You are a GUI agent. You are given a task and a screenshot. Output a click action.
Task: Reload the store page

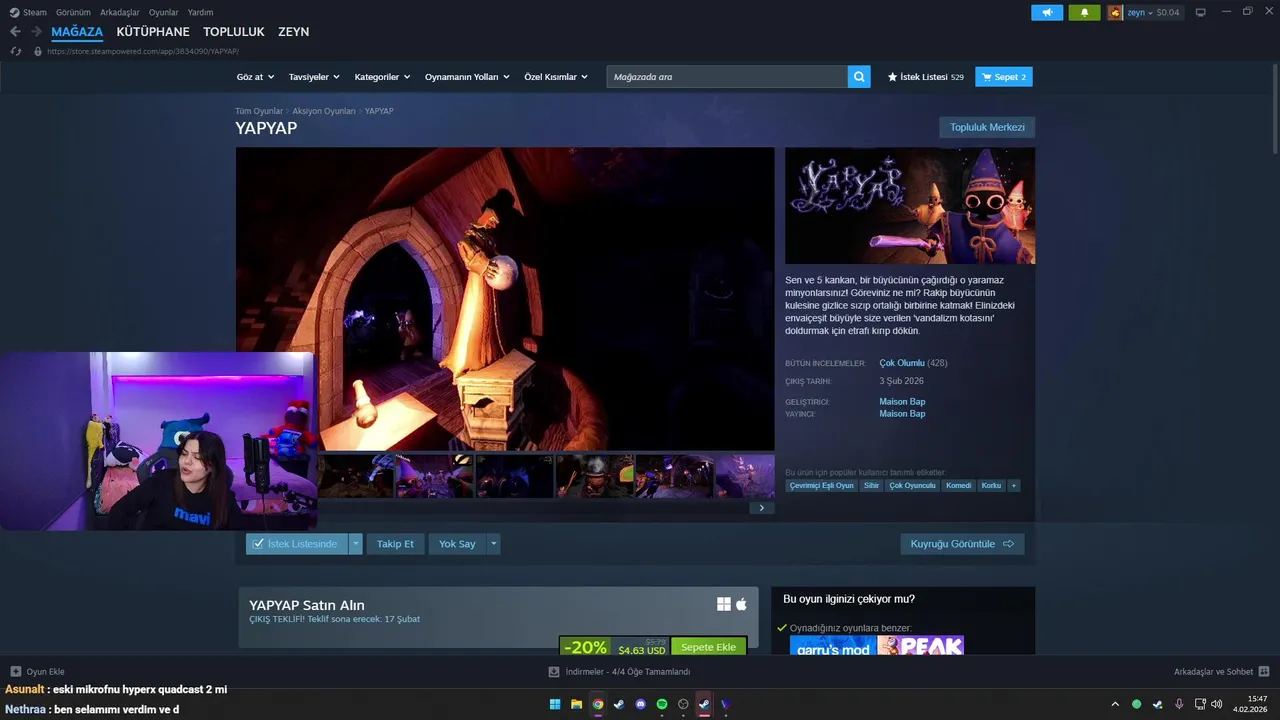(15, 51)
